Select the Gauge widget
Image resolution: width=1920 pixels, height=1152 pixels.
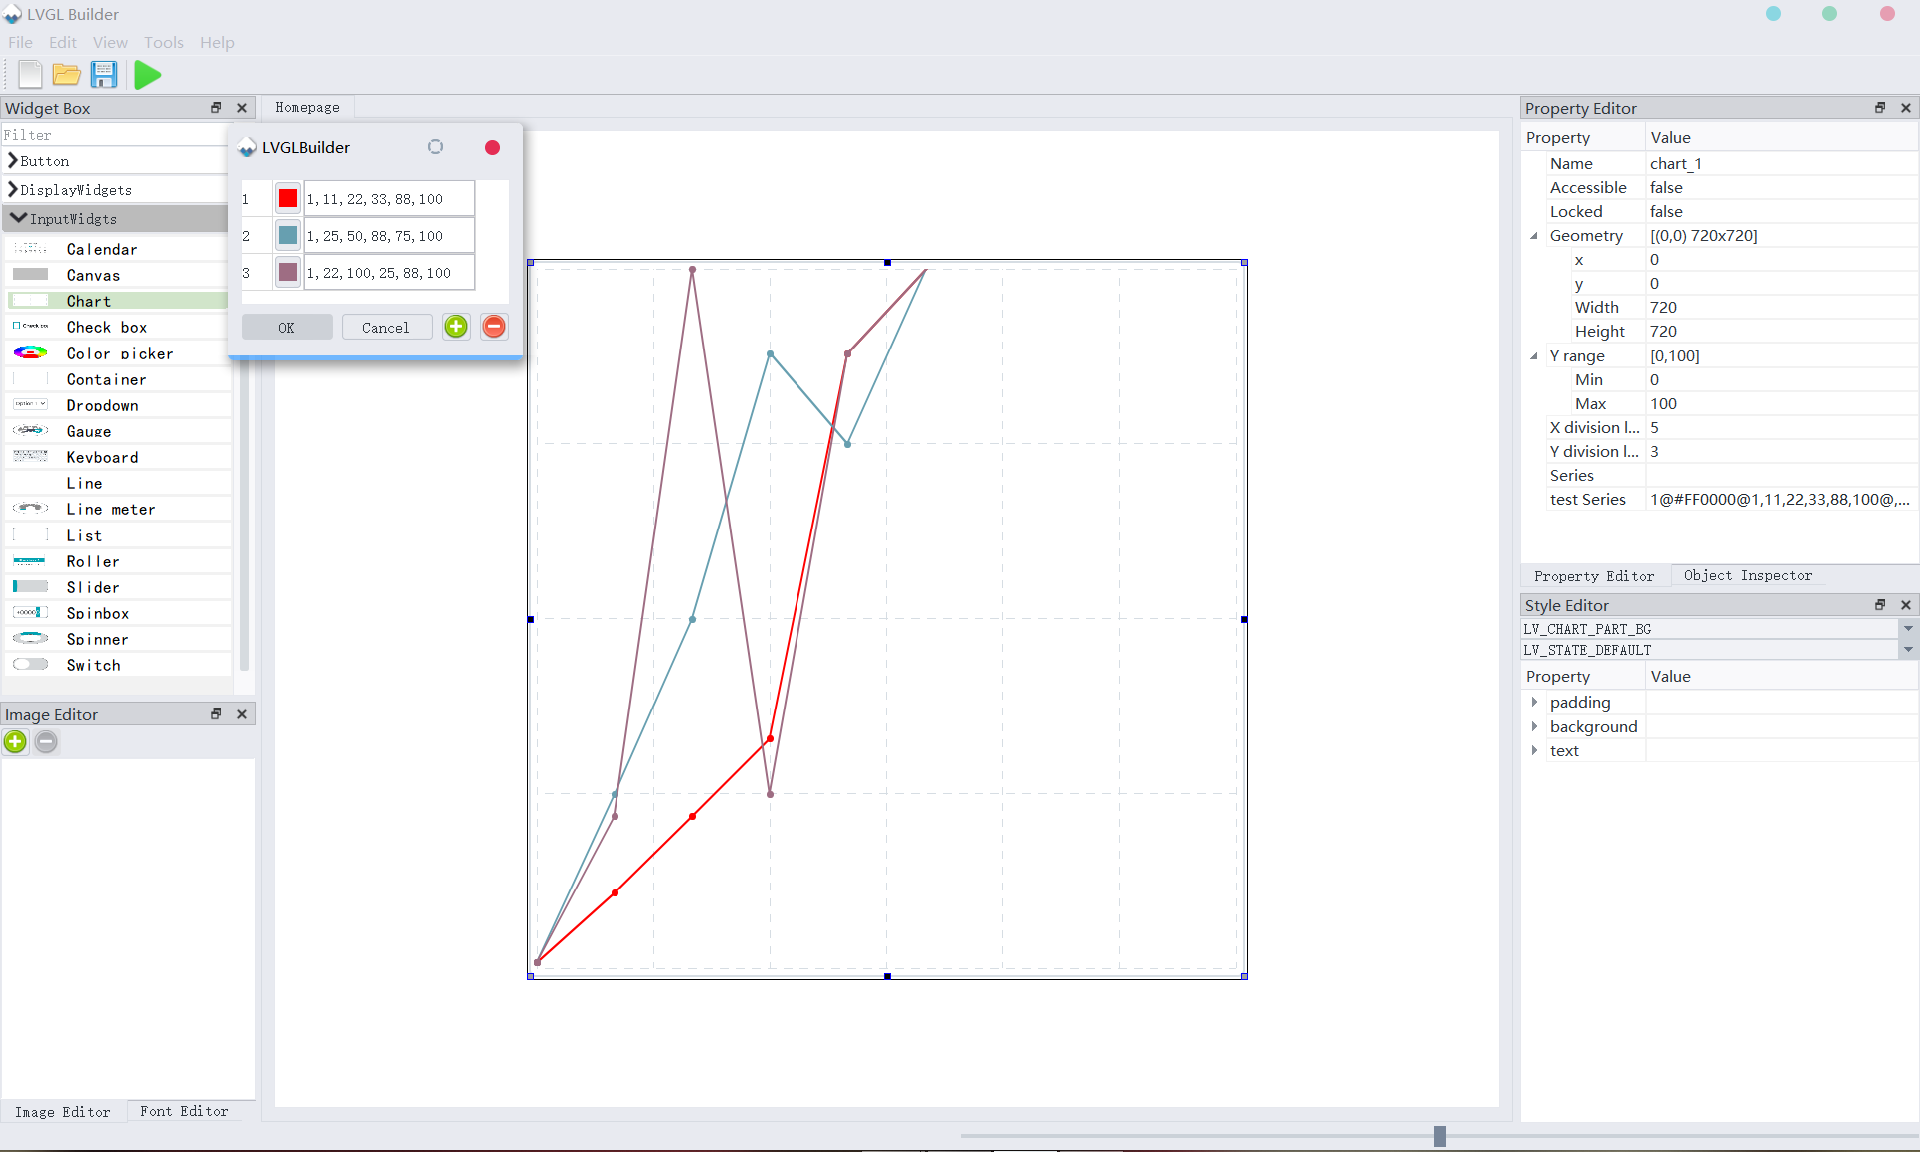(89, 431)
